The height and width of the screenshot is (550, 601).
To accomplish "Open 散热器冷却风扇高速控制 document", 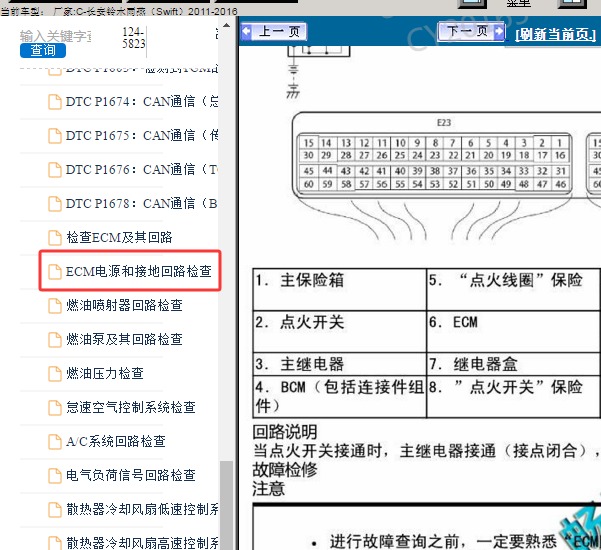I will point(142,543).
